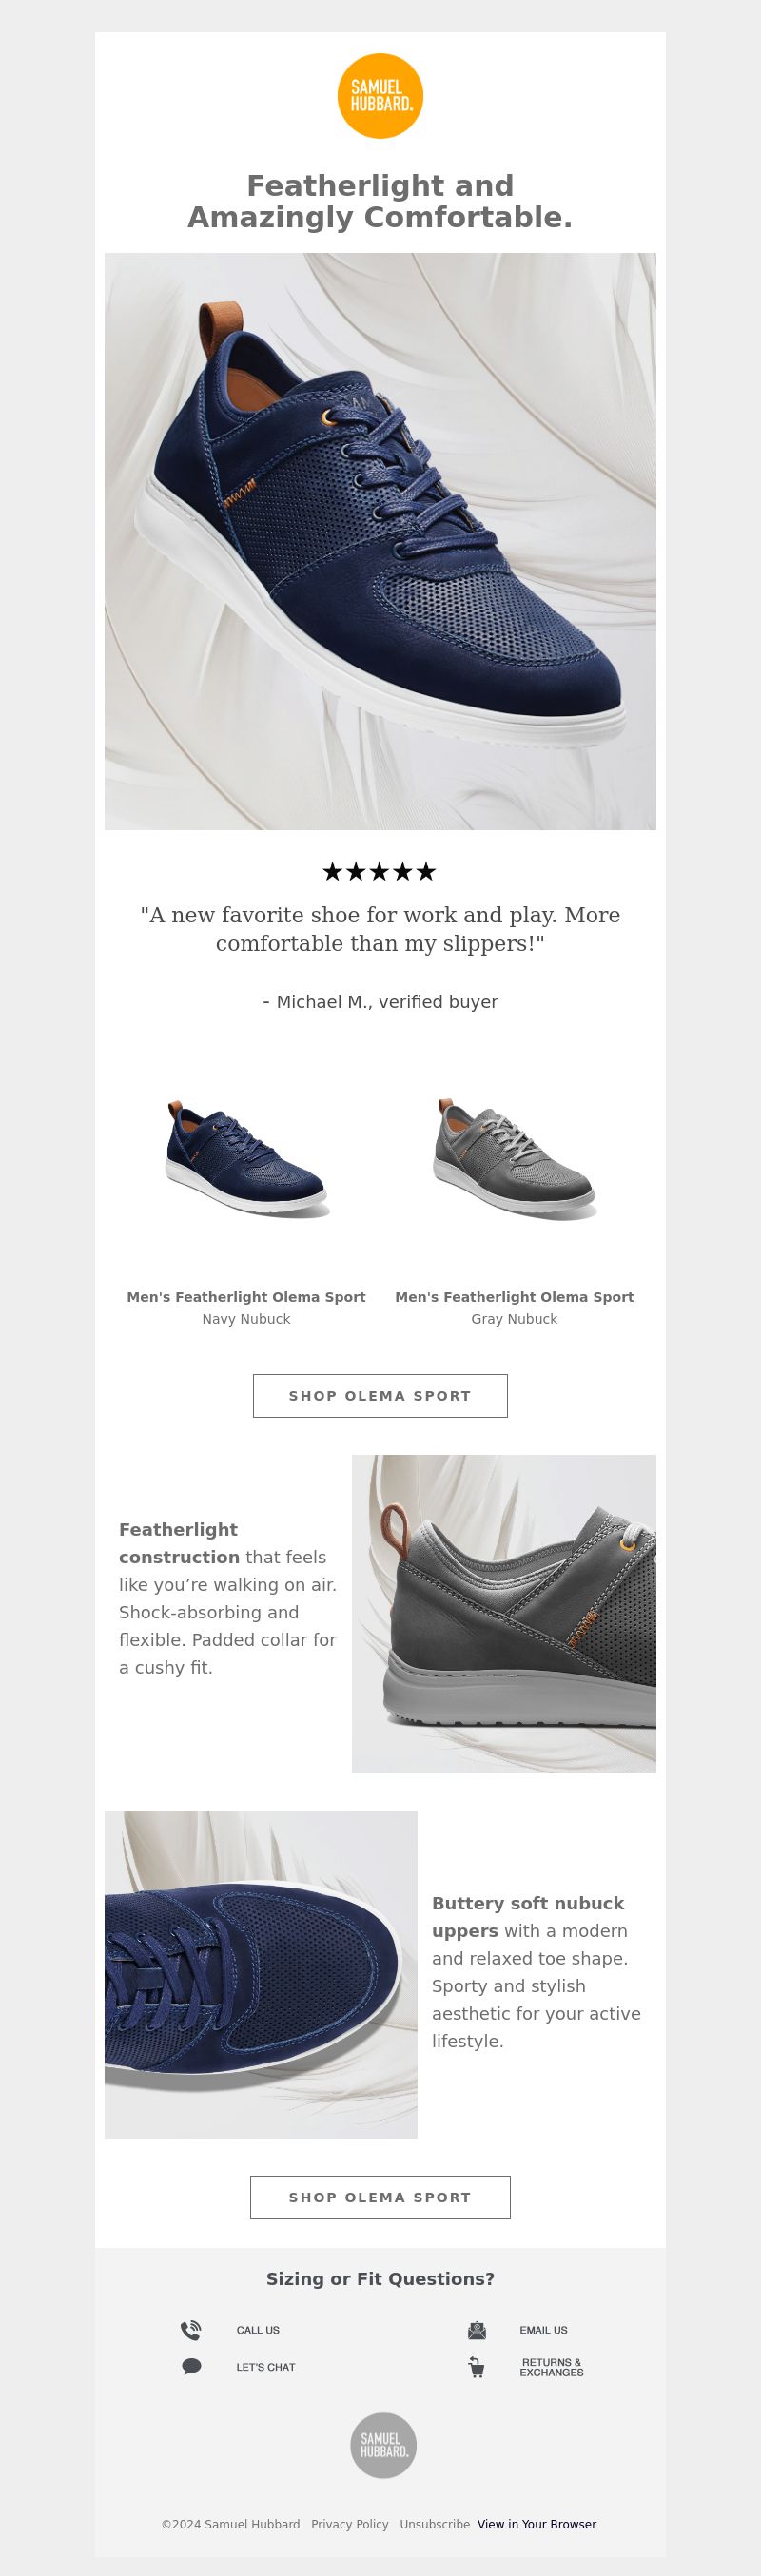Click the Unsubscribe link
This screenshot has width=761, height=2576.
[435, 2524]
